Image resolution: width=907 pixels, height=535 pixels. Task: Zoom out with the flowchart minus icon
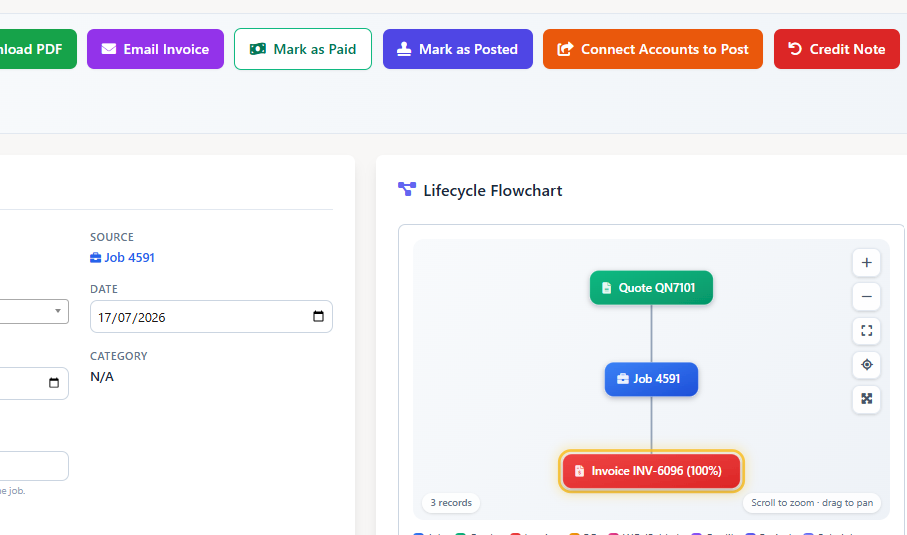pos(866,297)
